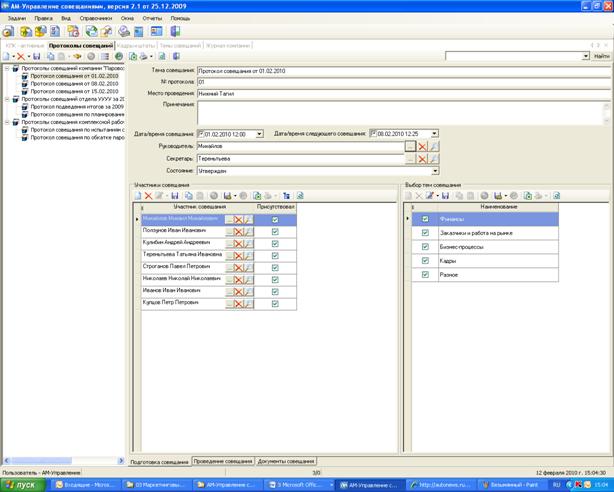Click the red X next to the Секретарь field

click(x=422, y=158)
